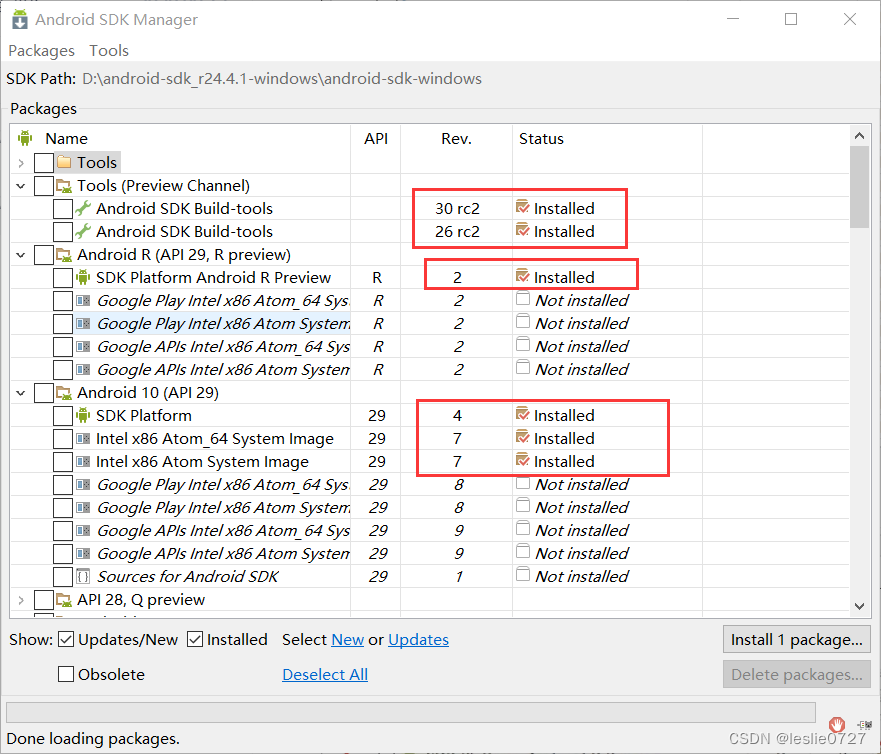
Task: Expand the API 28, Q preview group
Action: click(21, 600)
